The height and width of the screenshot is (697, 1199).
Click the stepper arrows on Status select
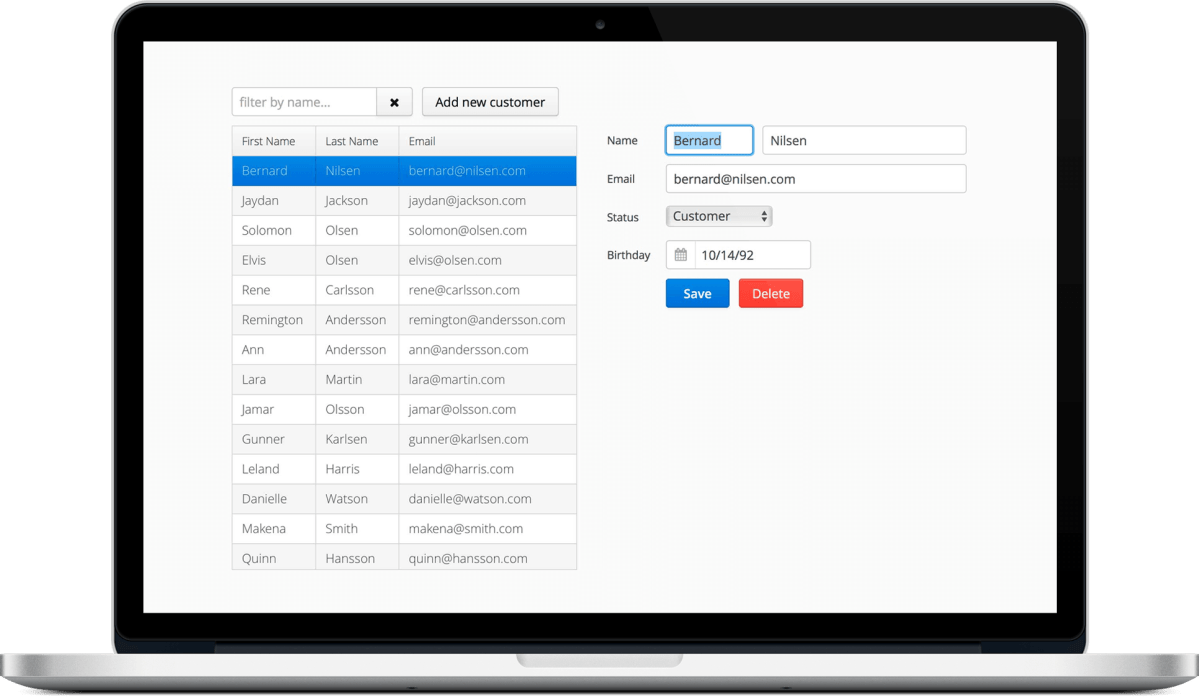click(x=766, y=215)
